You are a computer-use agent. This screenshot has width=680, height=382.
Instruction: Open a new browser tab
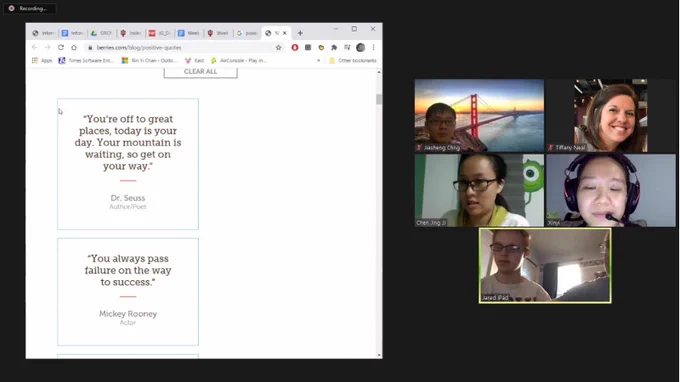[x=300, y=33]
